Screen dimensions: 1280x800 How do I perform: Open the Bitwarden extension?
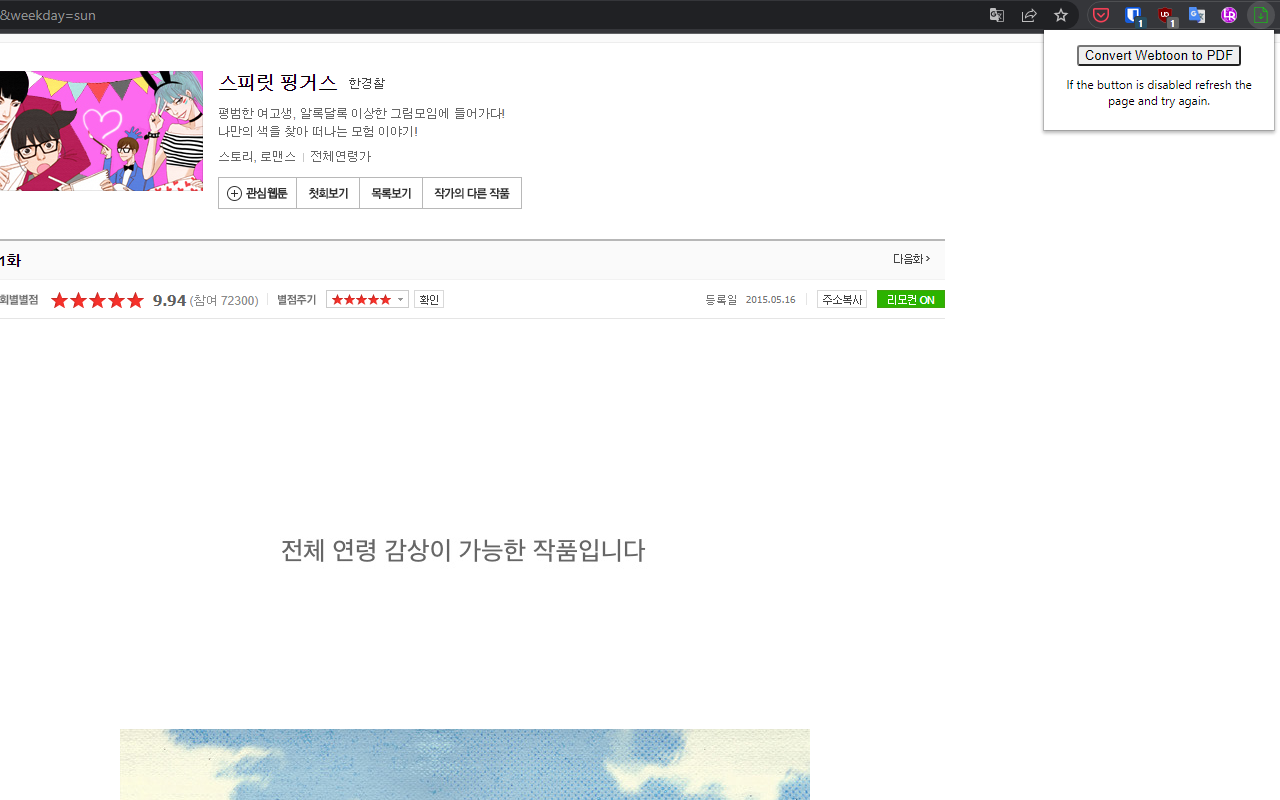click(x=1133, y=15)
